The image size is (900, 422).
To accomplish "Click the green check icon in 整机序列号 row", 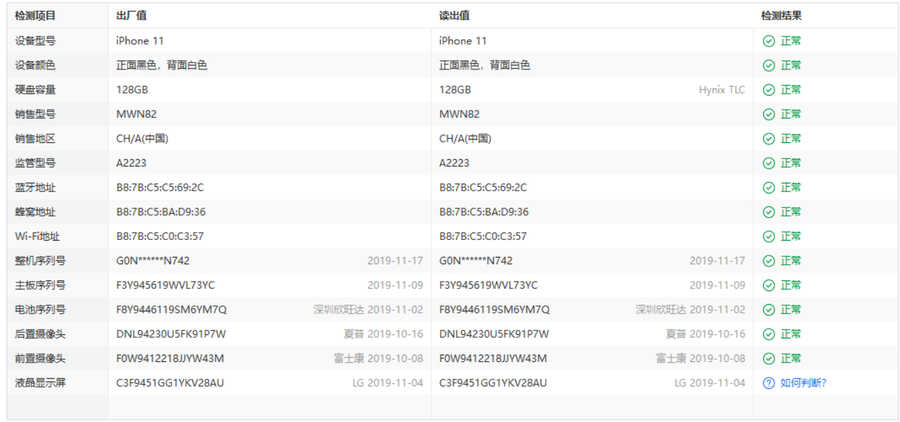I will coord(769,261).
